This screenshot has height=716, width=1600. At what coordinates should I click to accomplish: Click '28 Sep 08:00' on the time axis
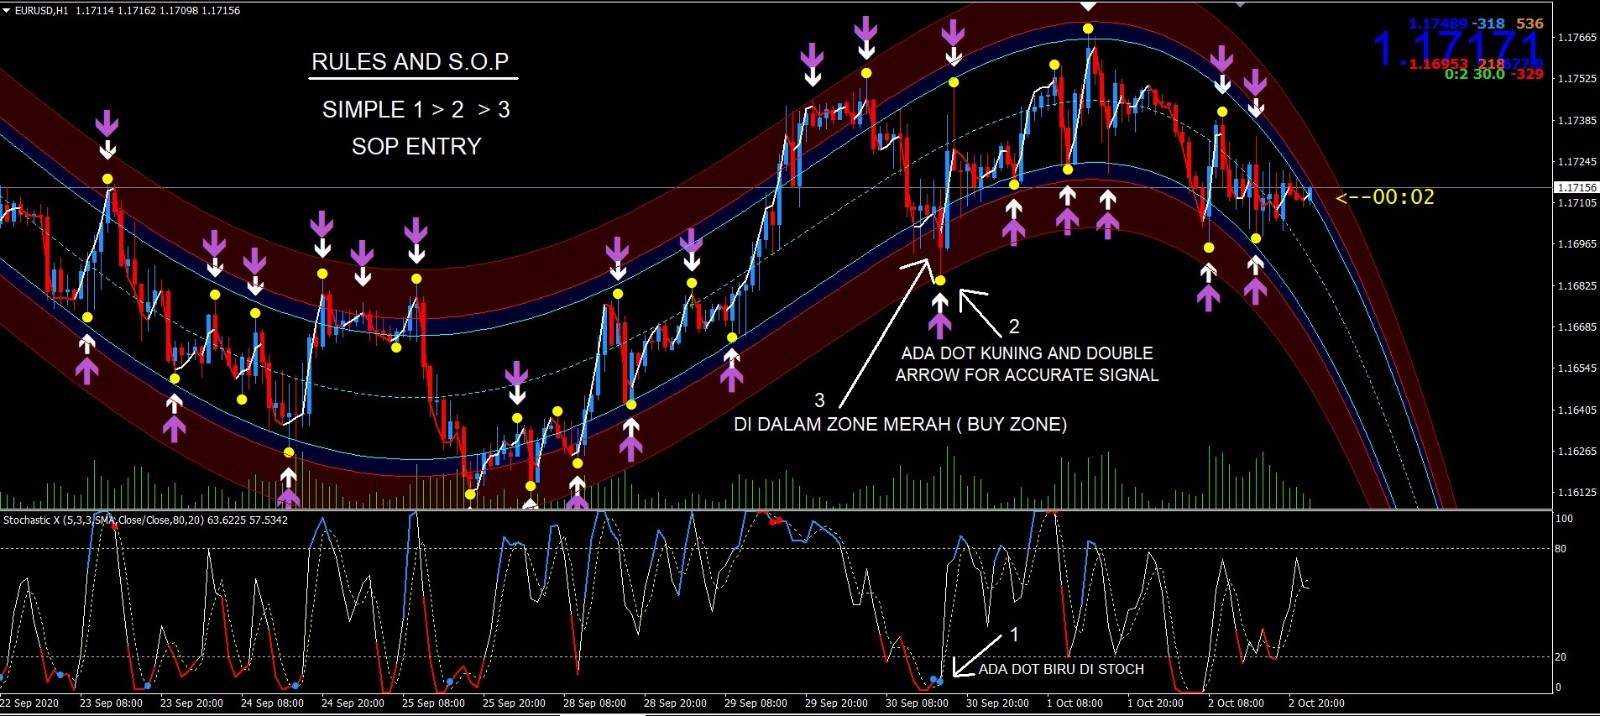(595, 704)
